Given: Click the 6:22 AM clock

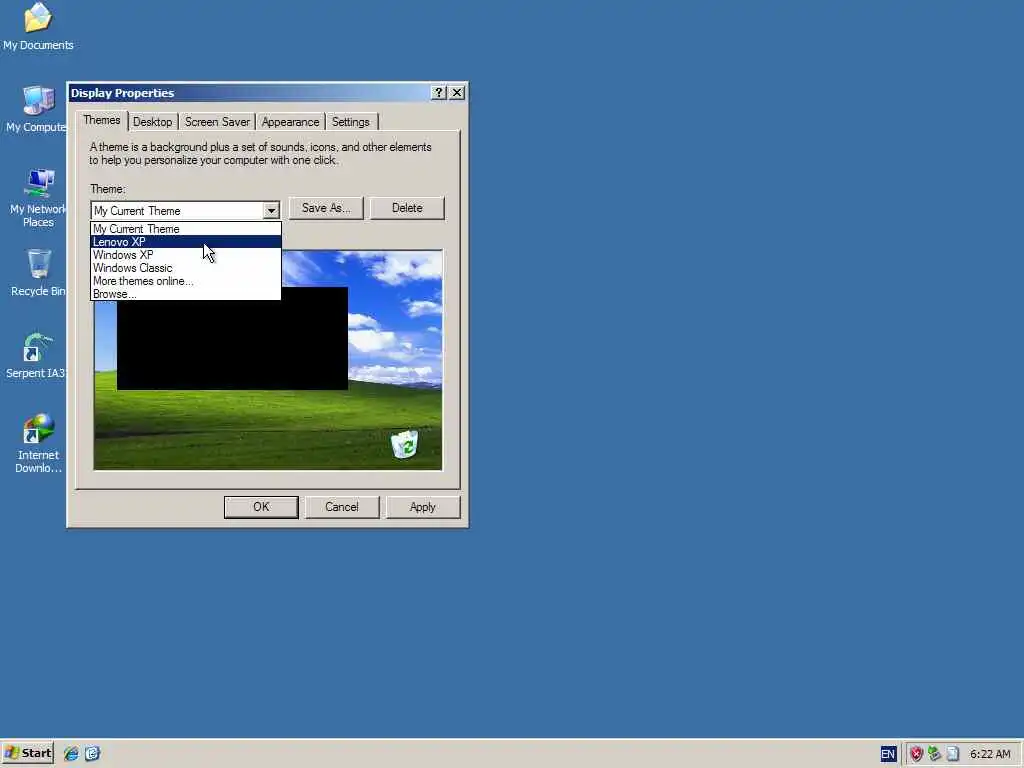Looking at the screenshot, I should pyautogui.click(x=990, y=754).
